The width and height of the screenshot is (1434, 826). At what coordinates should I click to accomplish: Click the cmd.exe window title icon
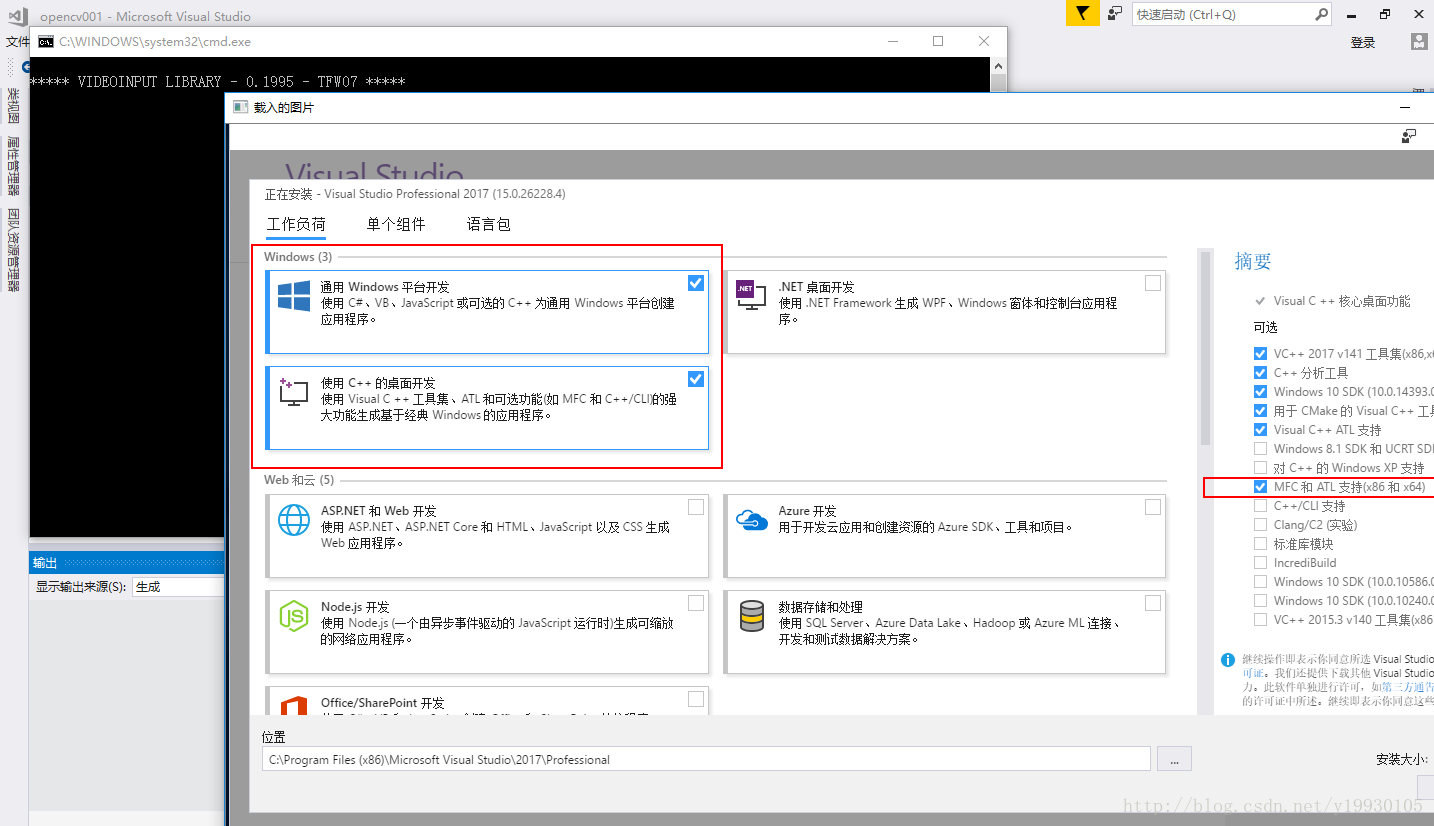pyautogui.click(x=45, y=41)
